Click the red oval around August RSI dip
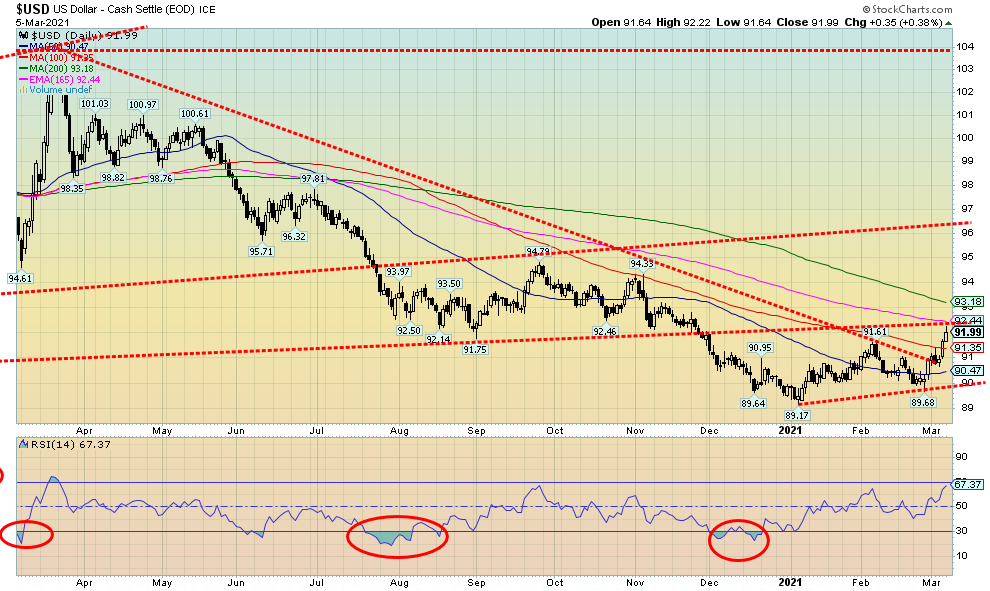 (x=397, y=537)
